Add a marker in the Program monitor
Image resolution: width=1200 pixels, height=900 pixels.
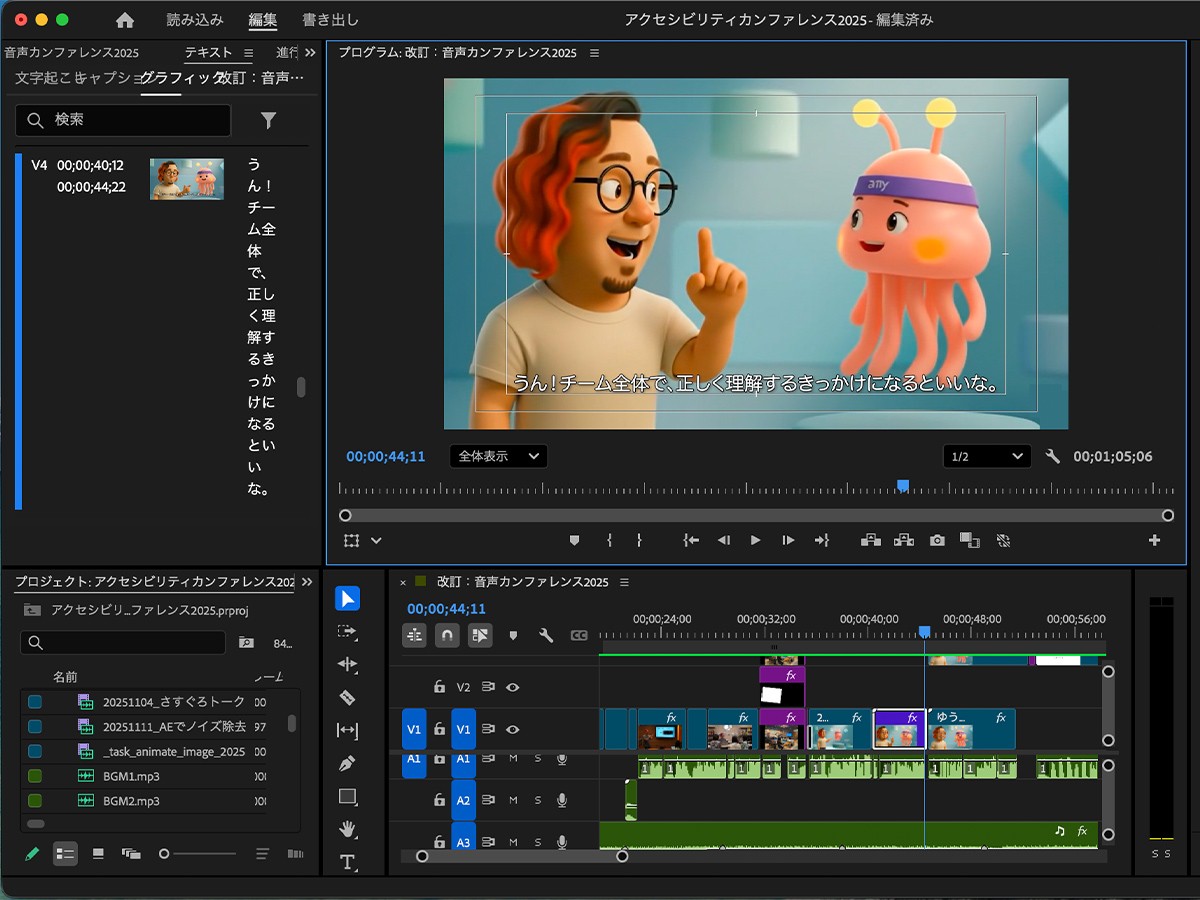point(574,540)
